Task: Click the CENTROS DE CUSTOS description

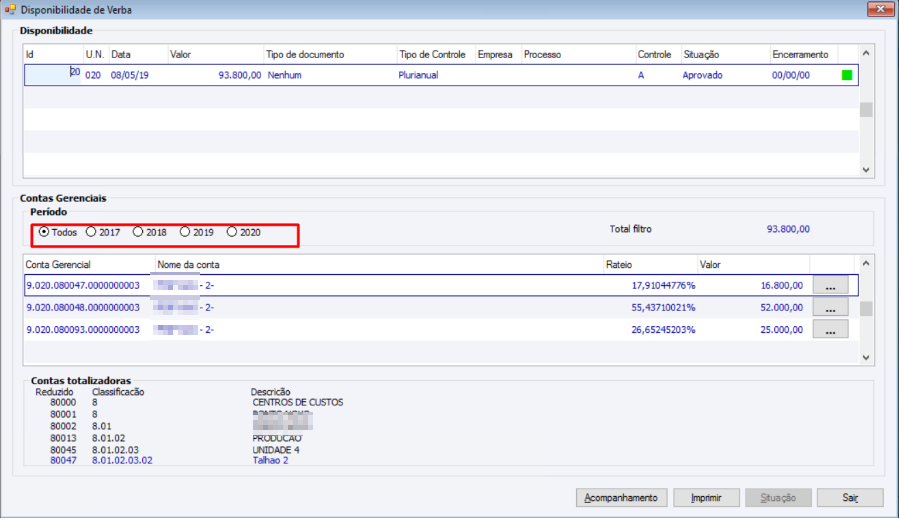Action: (x=298, y=402)
